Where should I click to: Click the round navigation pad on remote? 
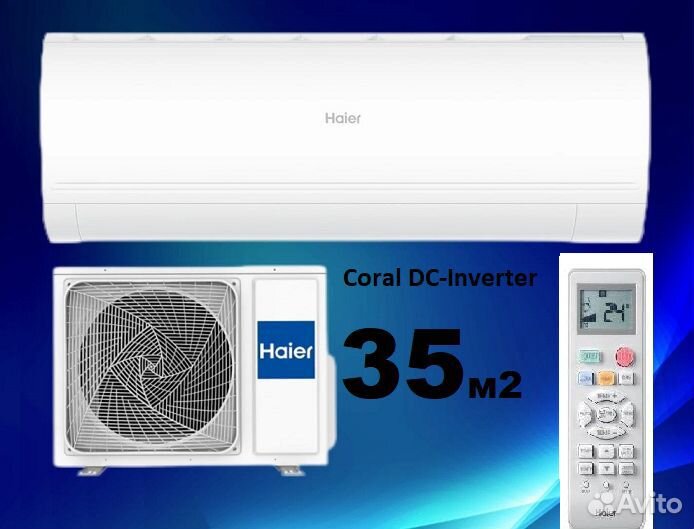pos(606,414)
